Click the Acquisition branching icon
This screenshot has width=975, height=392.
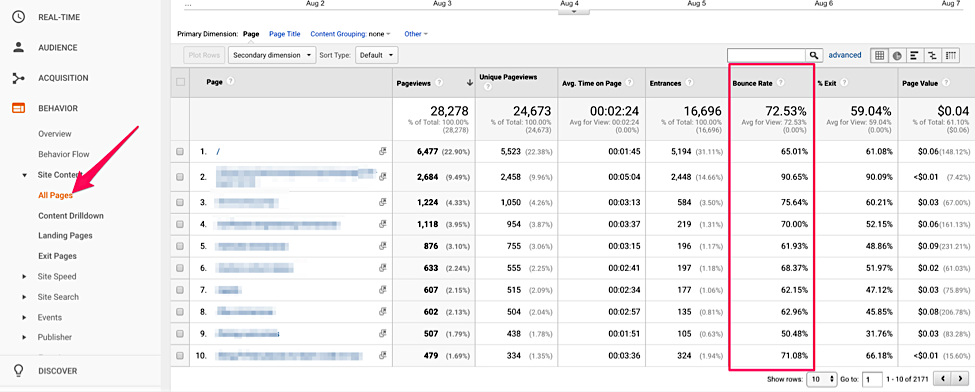point(19,78)
